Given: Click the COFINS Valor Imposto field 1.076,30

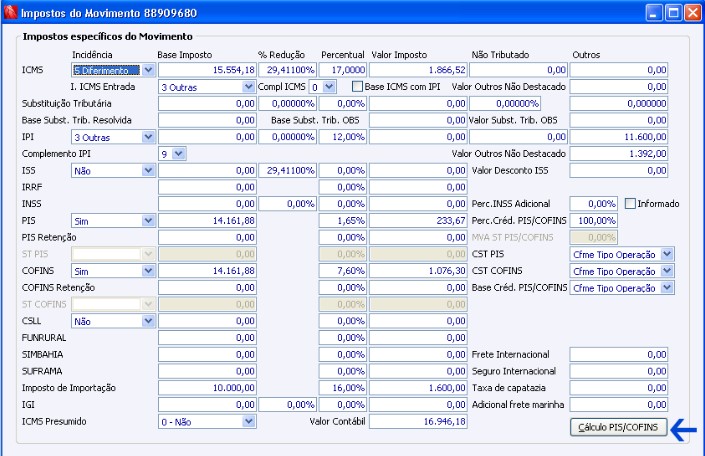Looking at the screenshot, I should point(418,271).
